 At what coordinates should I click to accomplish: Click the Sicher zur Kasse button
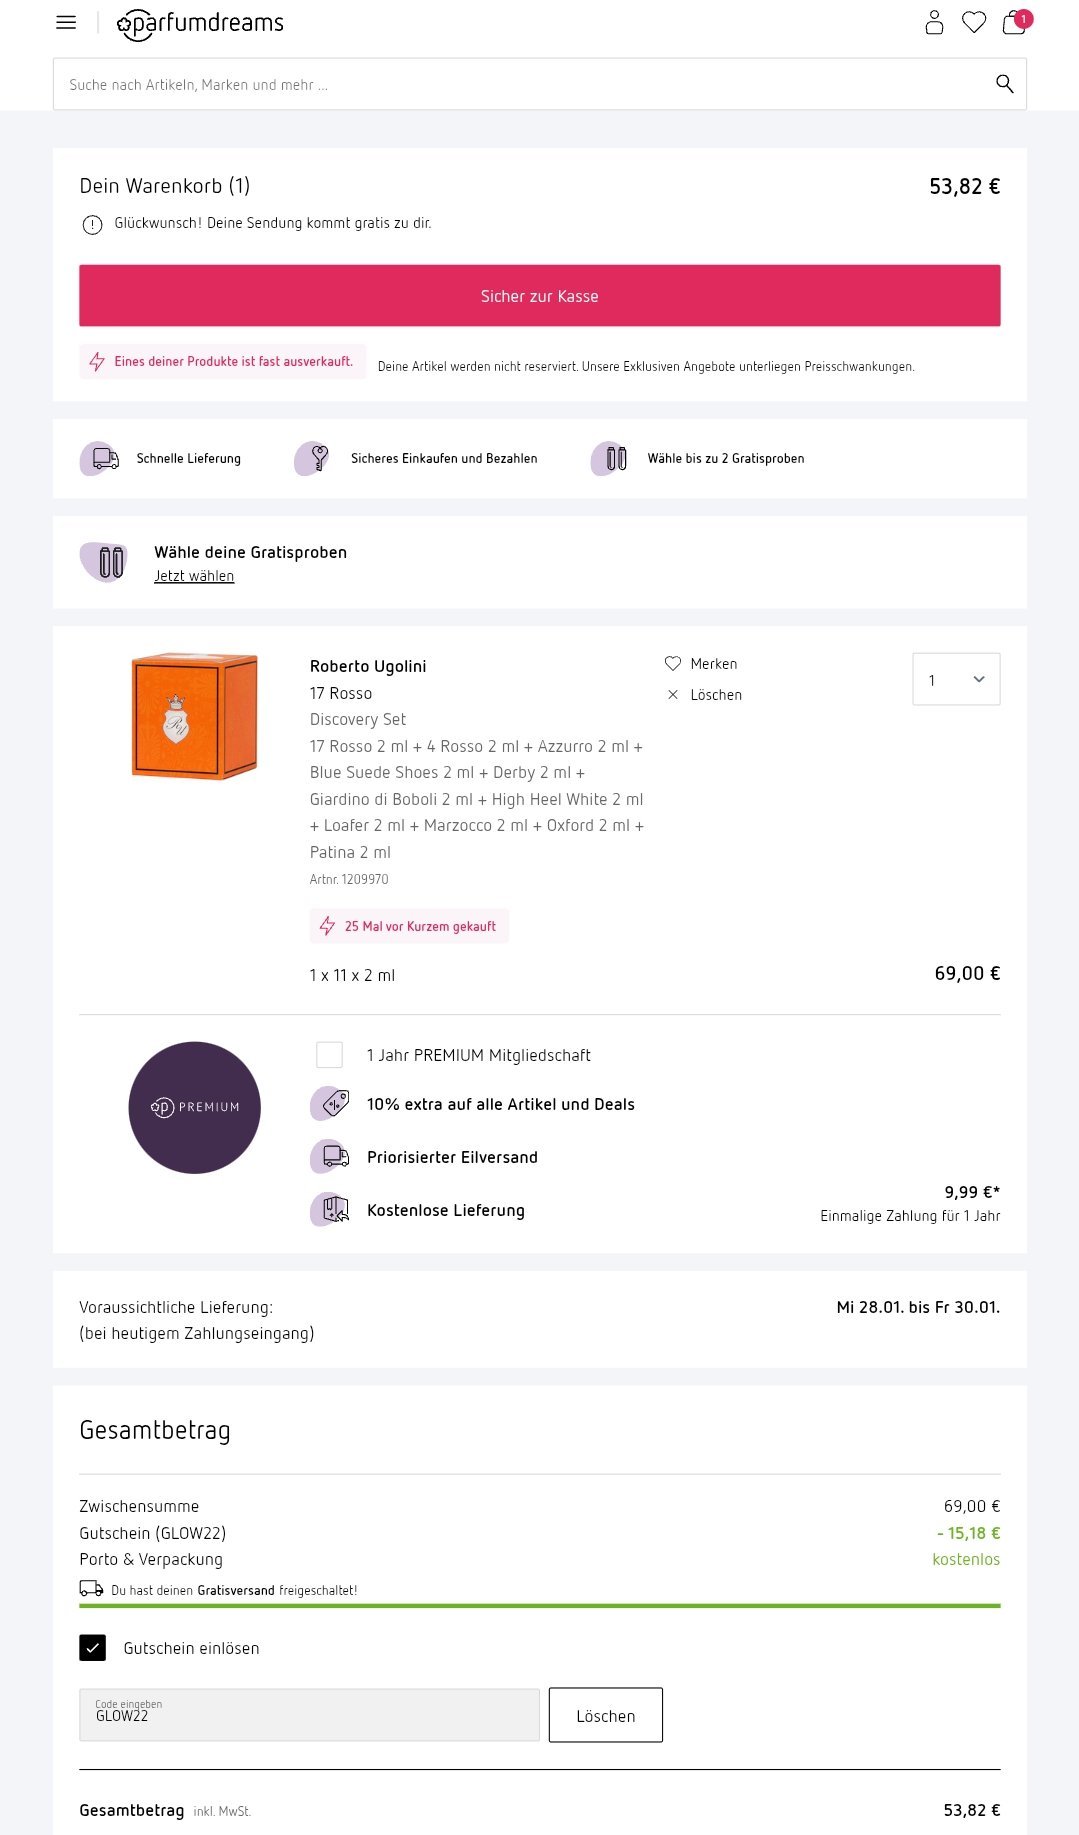point(539,296)
